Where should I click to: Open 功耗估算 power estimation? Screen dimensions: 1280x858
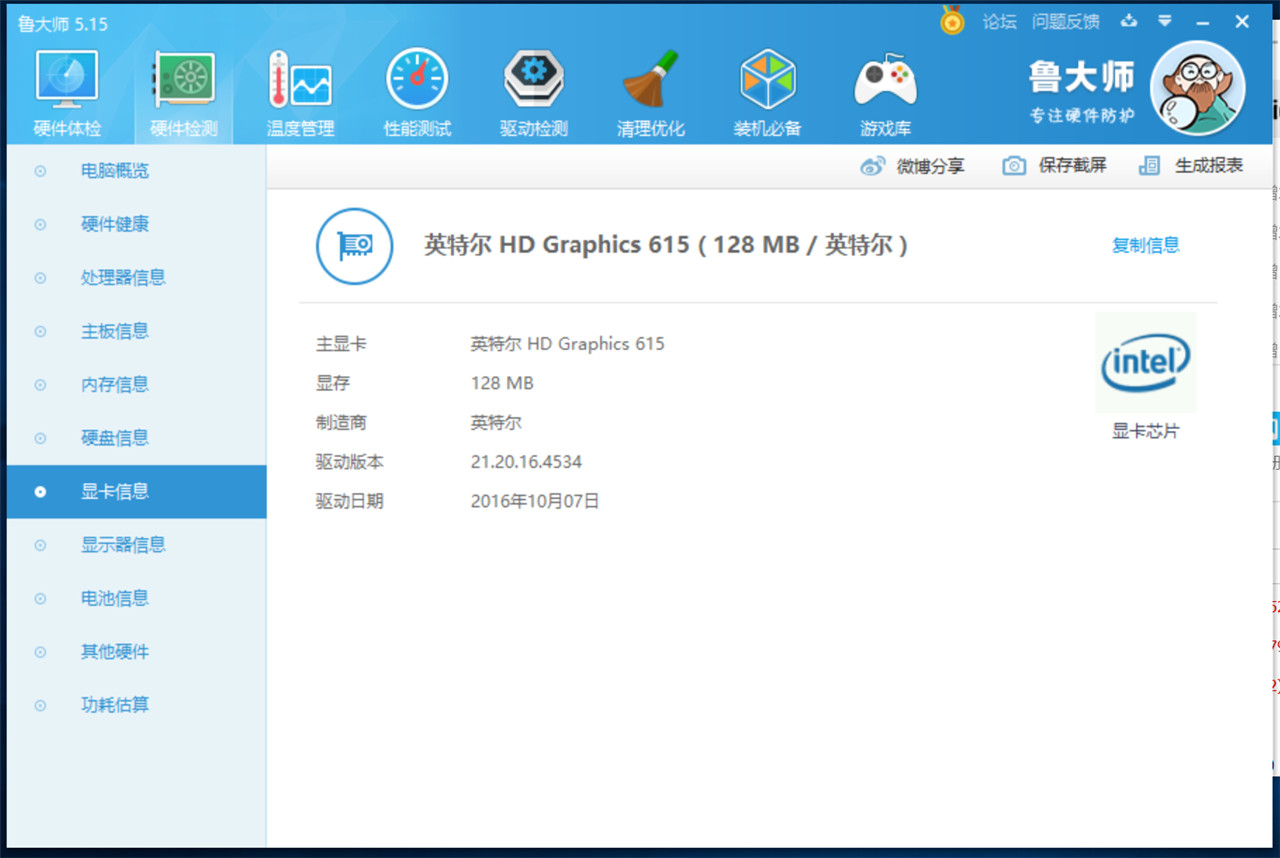pyautogui.click(x=137, y=705)
